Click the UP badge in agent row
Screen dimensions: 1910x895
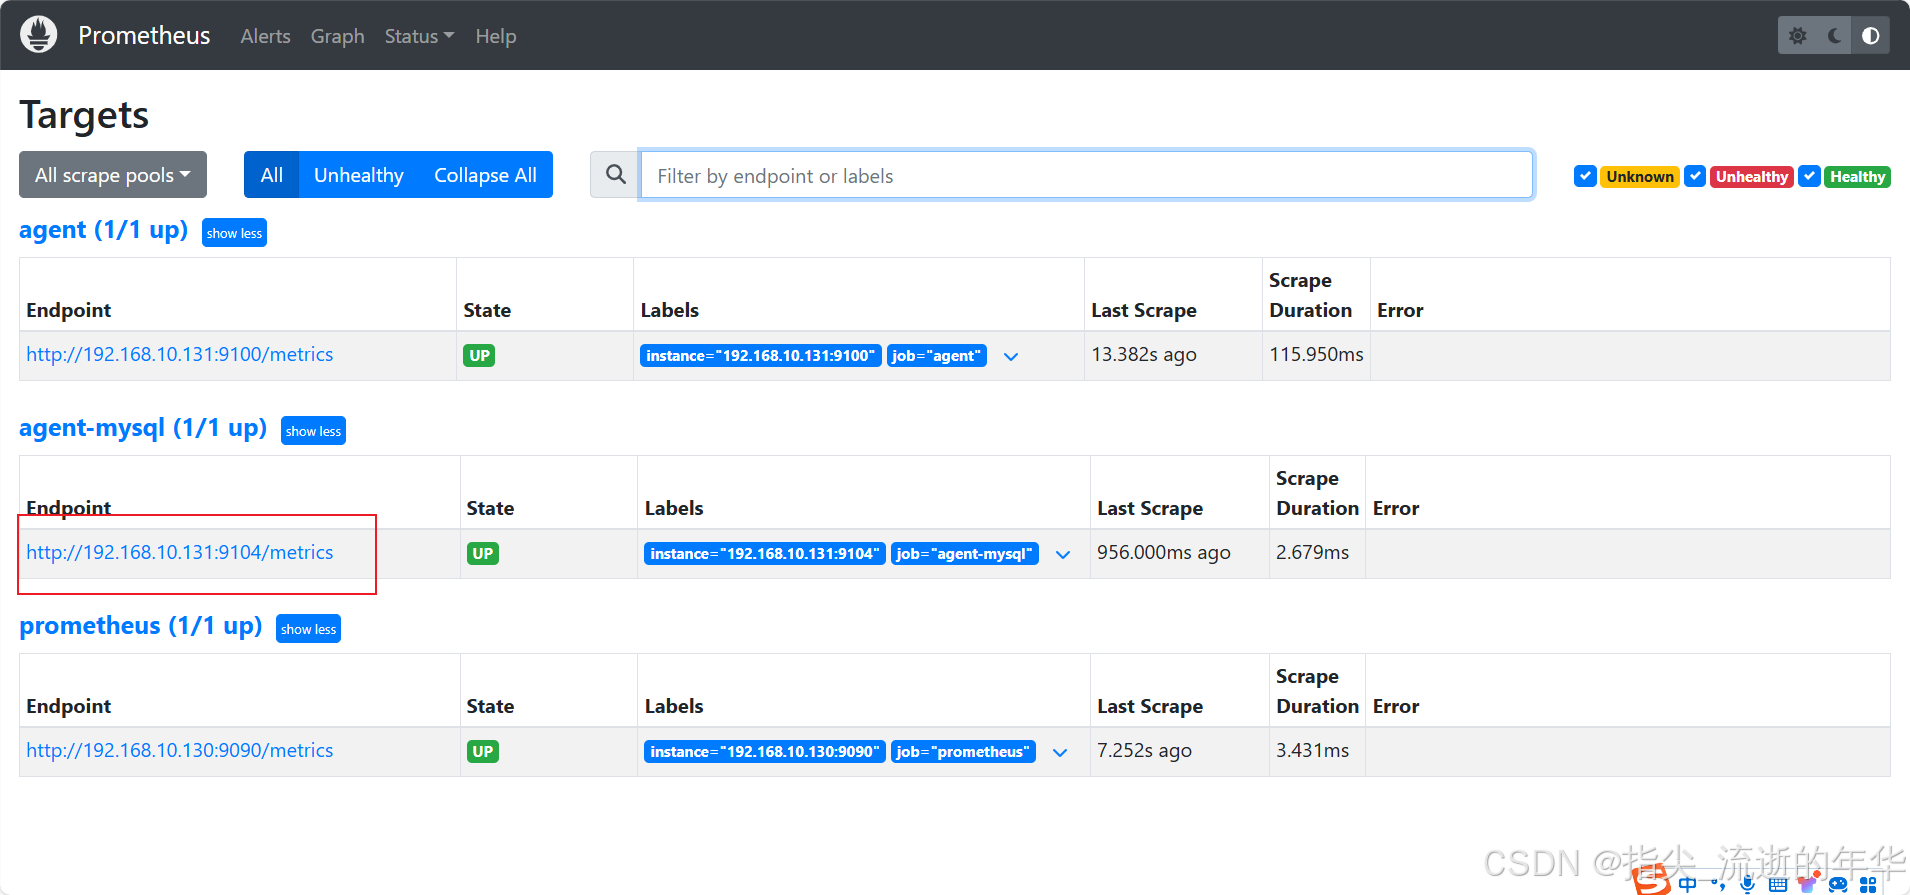point(480,356)
